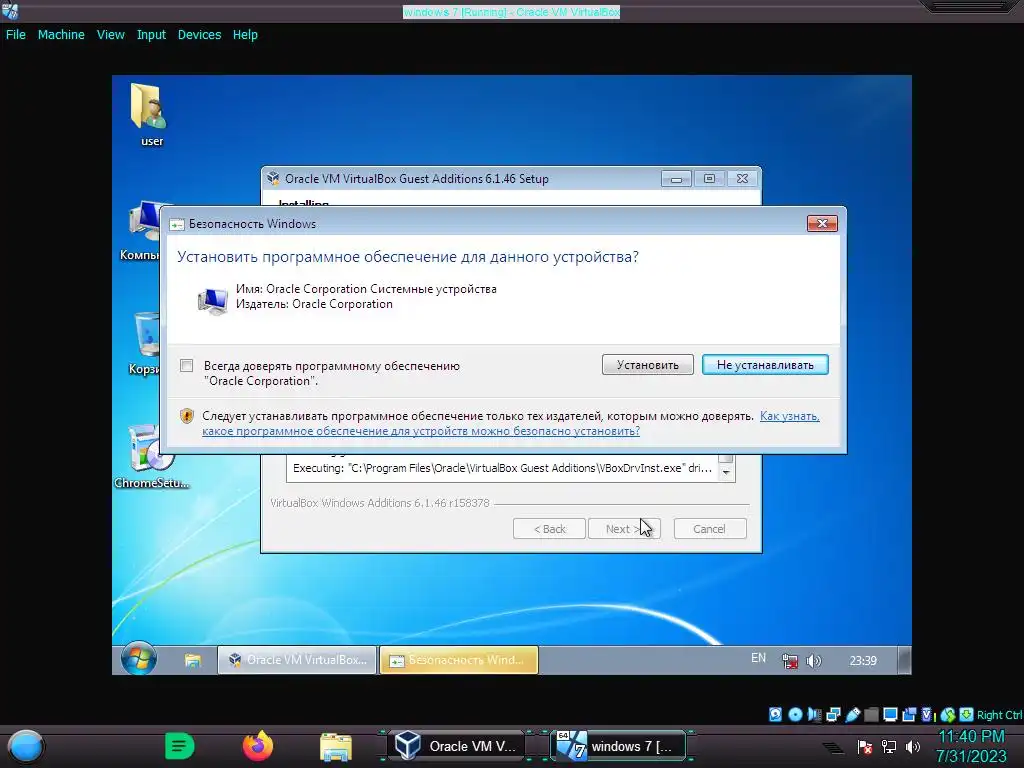Image resolution: width=1024 pixels, height=768 pixels.
Task: Click the Установить (Install) button
Action: 648,364
